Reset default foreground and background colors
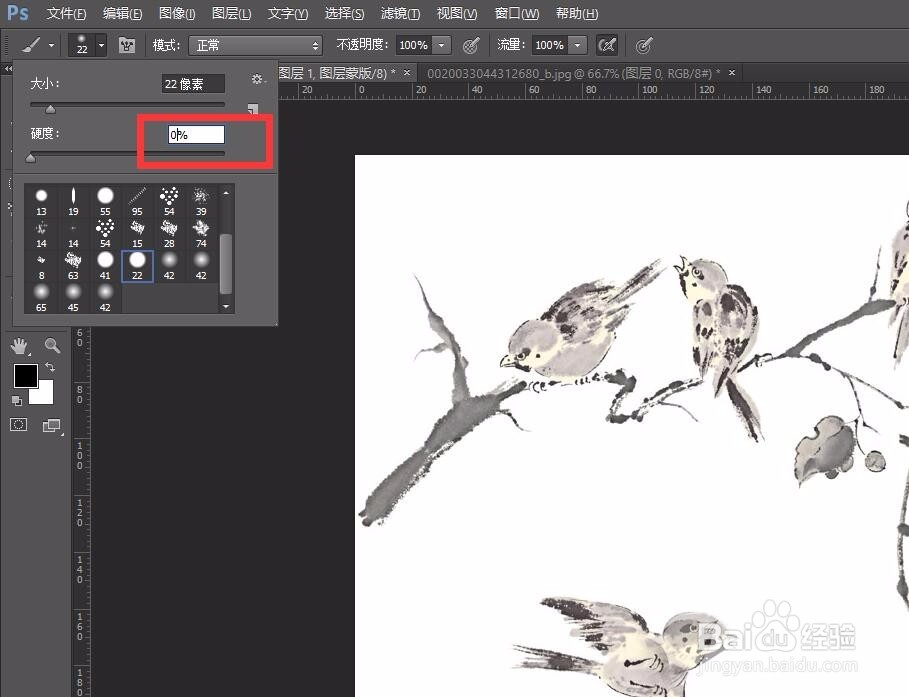This screenshot has width=909, height=697. (17, 400)
